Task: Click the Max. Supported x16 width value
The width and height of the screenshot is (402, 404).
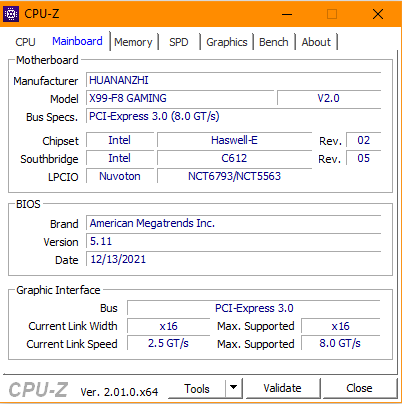Action: tap(340, 326)
